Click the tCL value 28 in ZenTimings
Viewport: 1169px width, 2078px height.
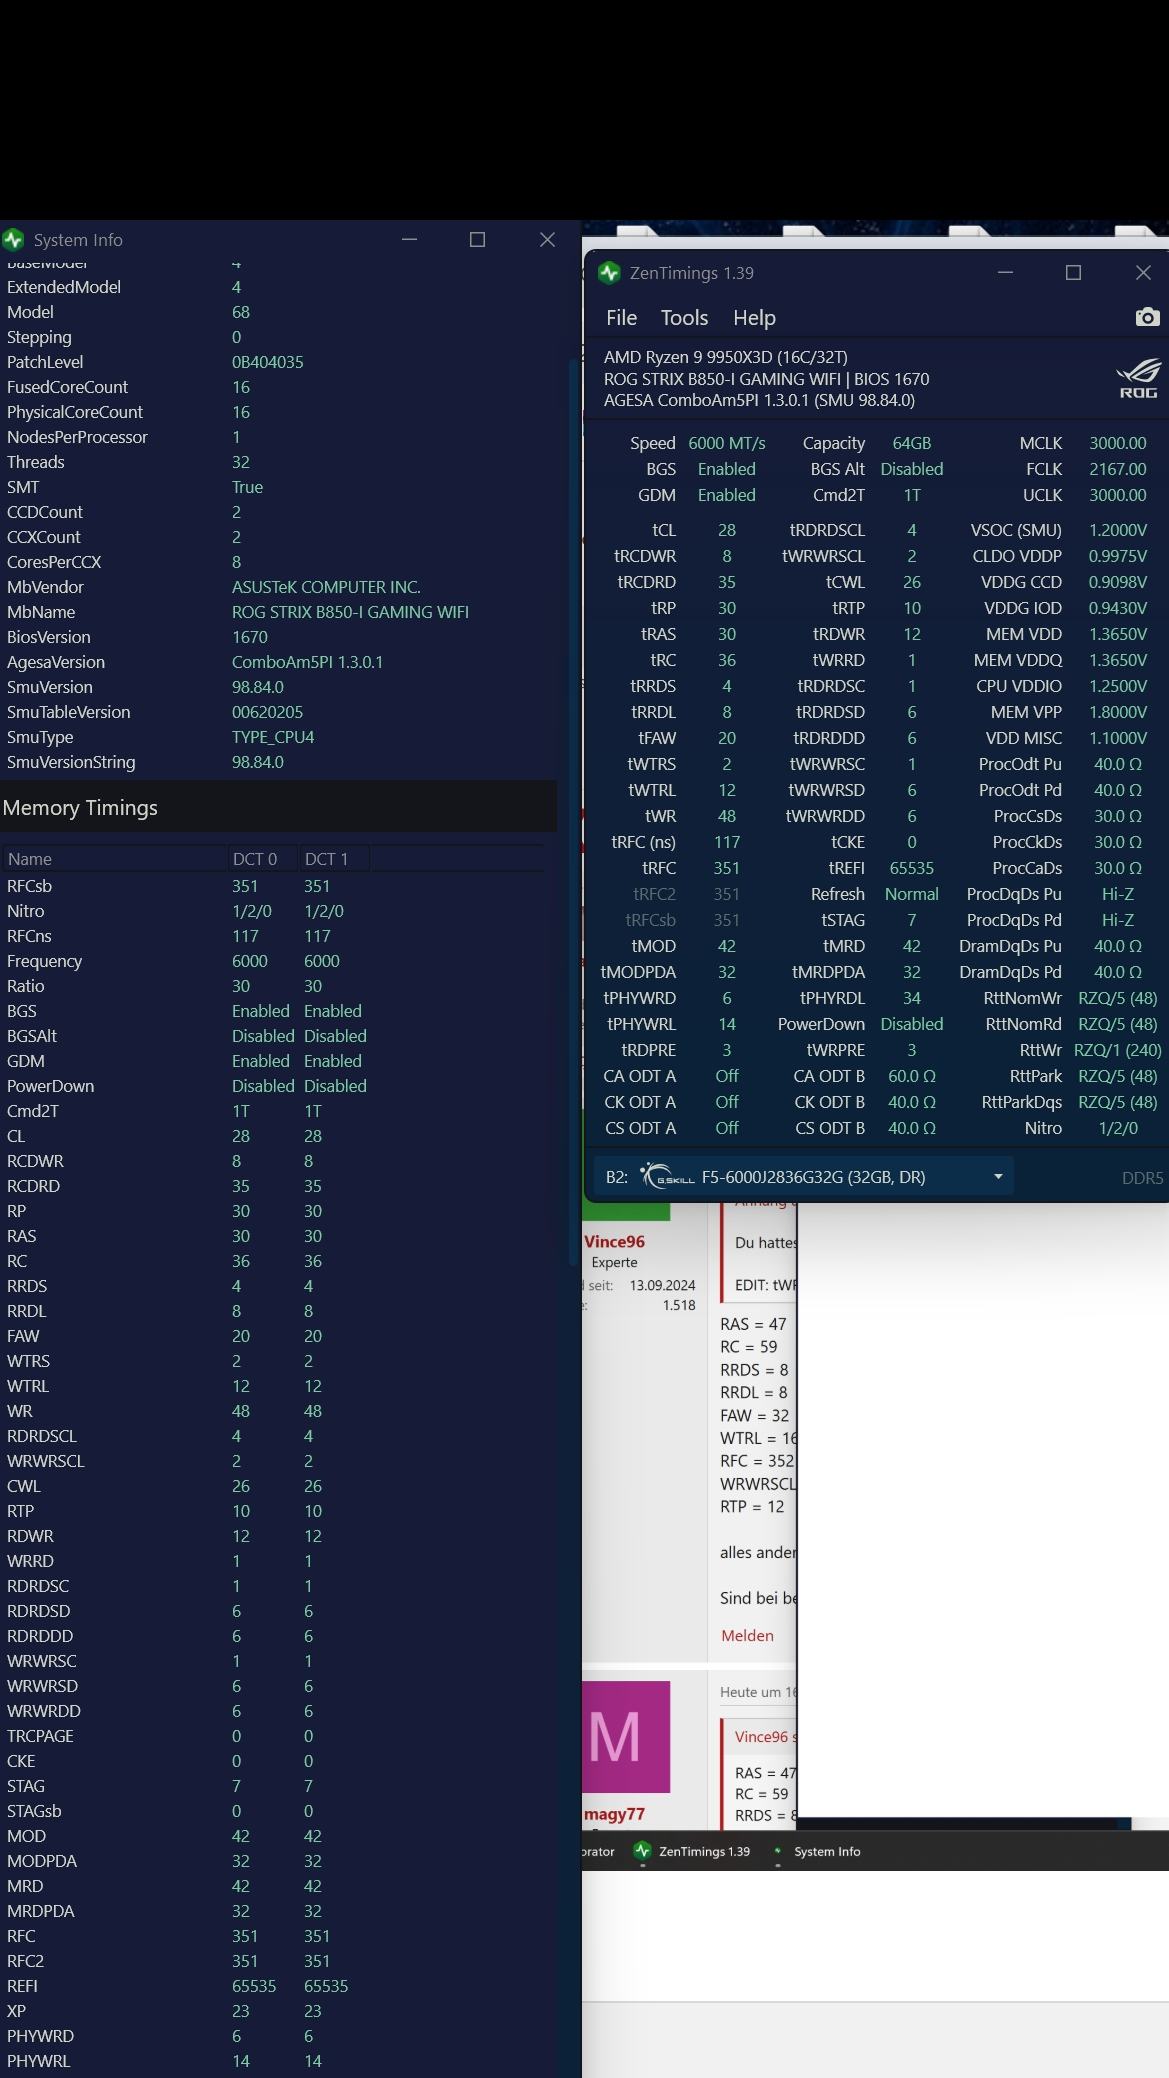[x=727, y=530]
